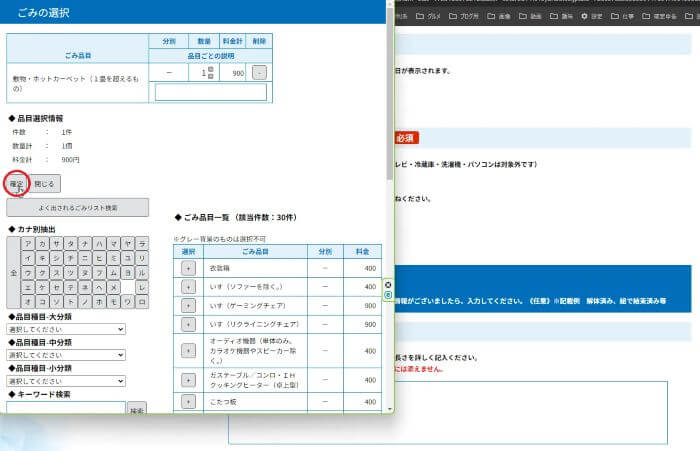Open the 品目種目-中分類 dropdown
Image resolution: width=700 pixels, height=451 pixels.
pyautogui.click(x=66, y=355)
